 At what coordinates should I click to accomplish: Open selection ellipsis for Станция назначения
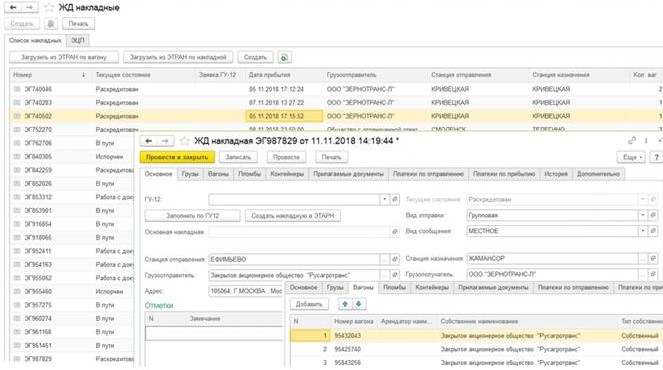(x=643, y=258)
